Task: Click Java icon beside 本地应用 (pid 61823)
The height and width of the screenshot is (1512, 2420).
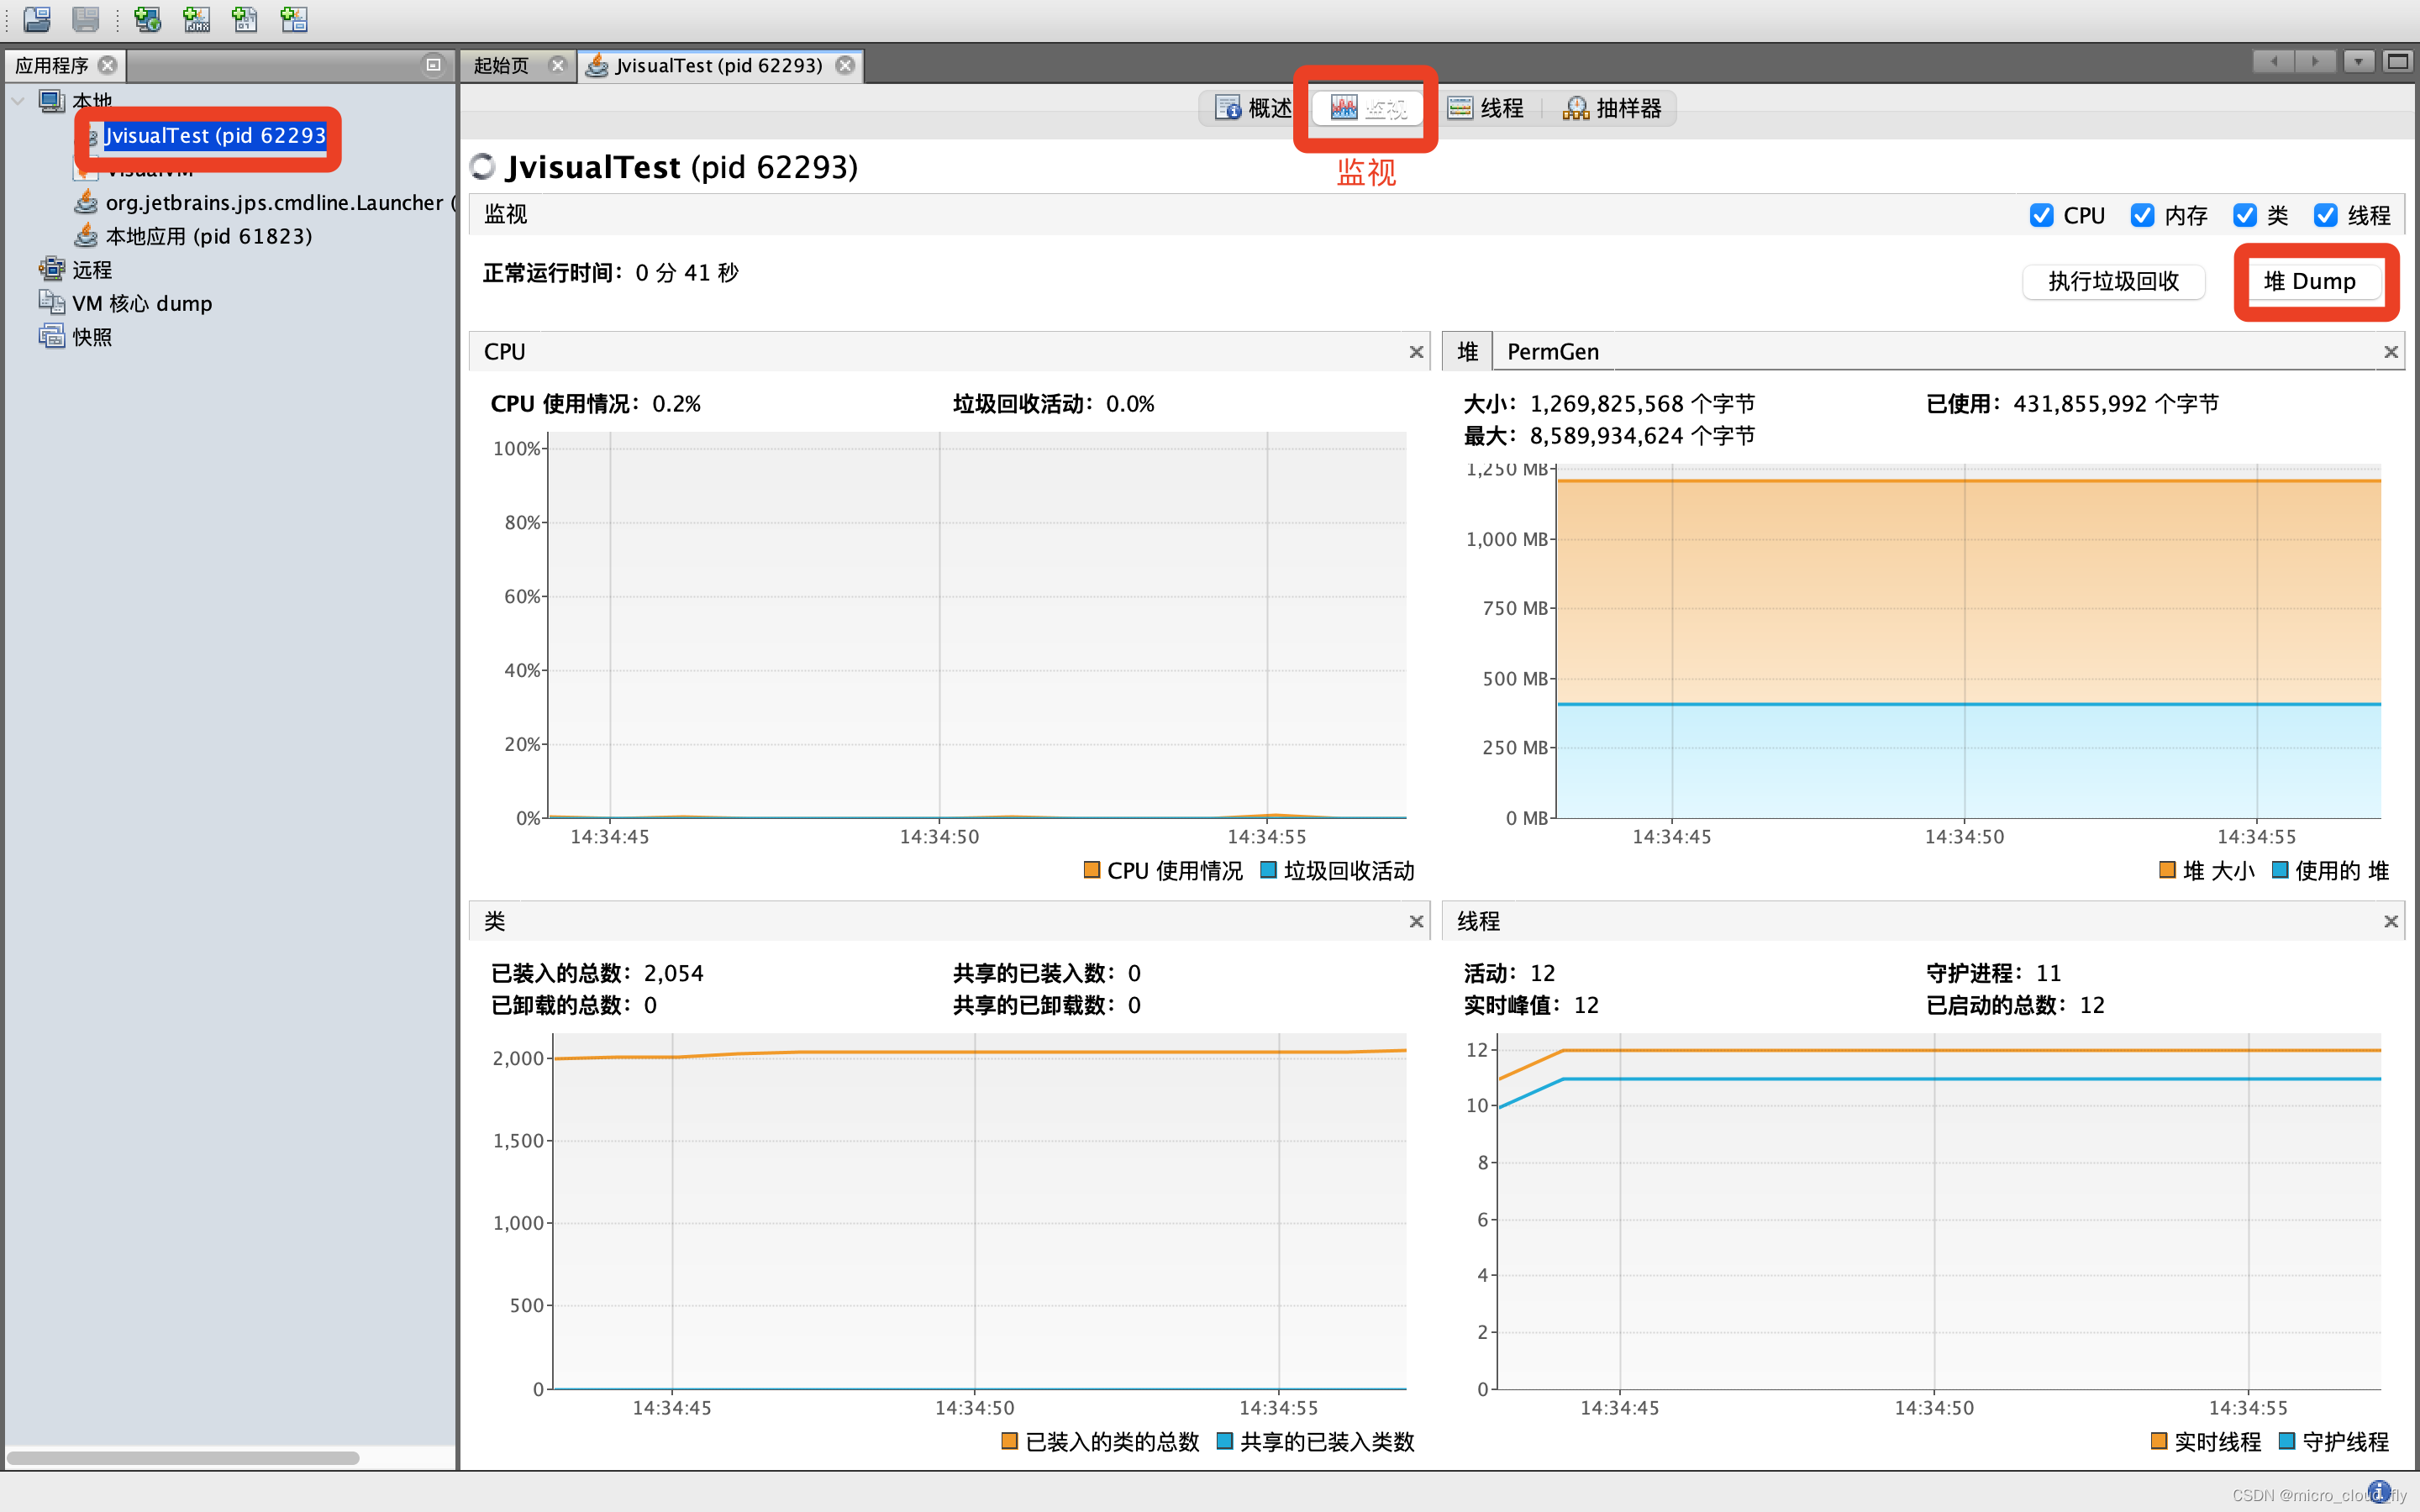Action: tap(87, 235)
